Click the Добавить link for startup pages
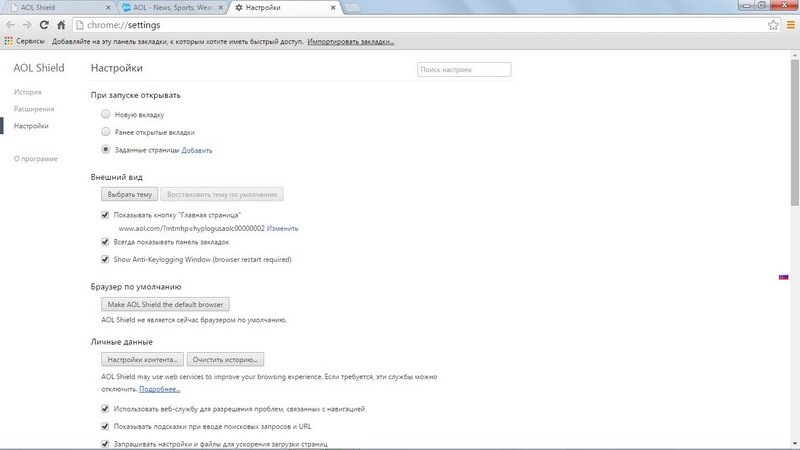 tap(197, 150)
